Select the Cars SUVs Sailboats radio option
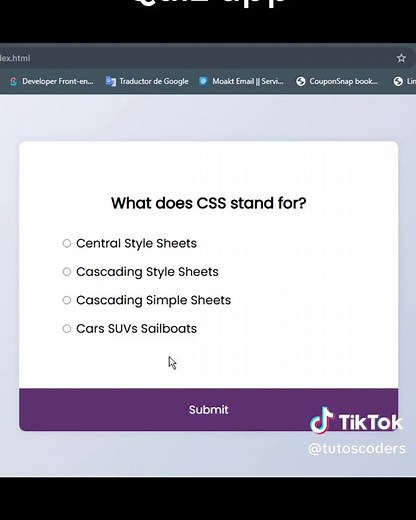This screenshot has height=520, width=416. click(67, 329)
